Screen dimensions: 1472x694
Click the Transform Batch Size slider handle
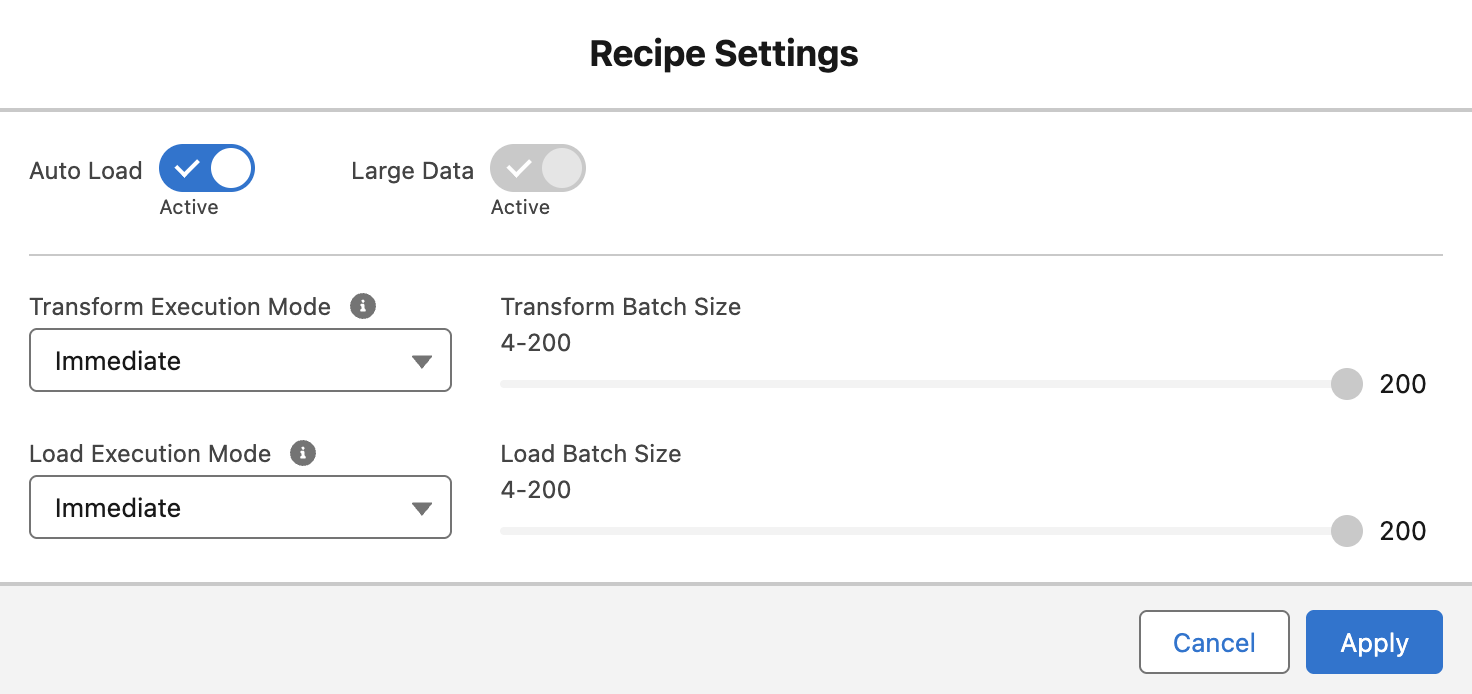[x=1347, y=384]
